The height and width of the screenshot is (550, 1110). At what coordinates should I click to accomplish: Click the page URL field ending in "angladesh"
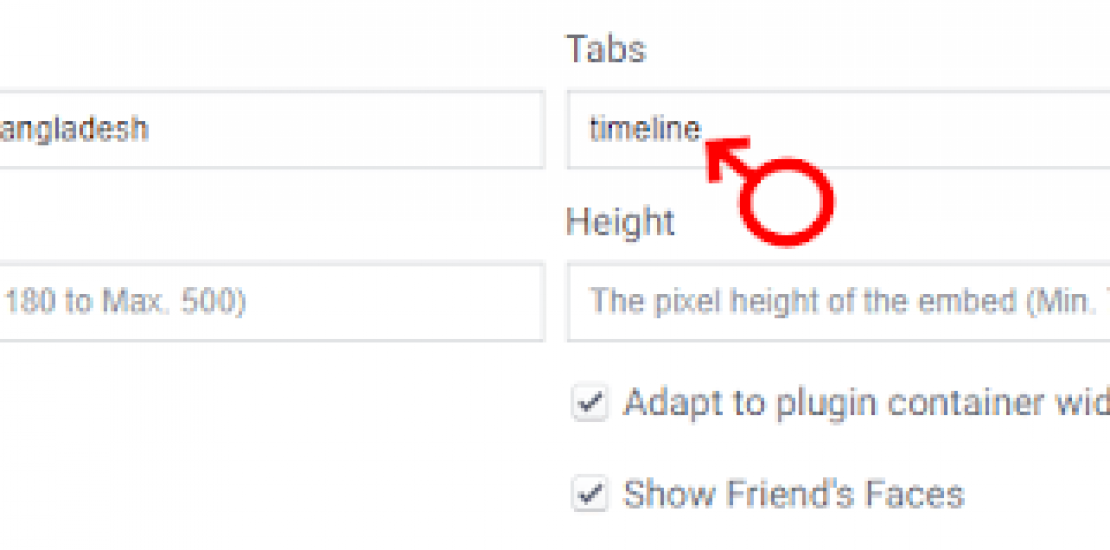coord(270,130)
